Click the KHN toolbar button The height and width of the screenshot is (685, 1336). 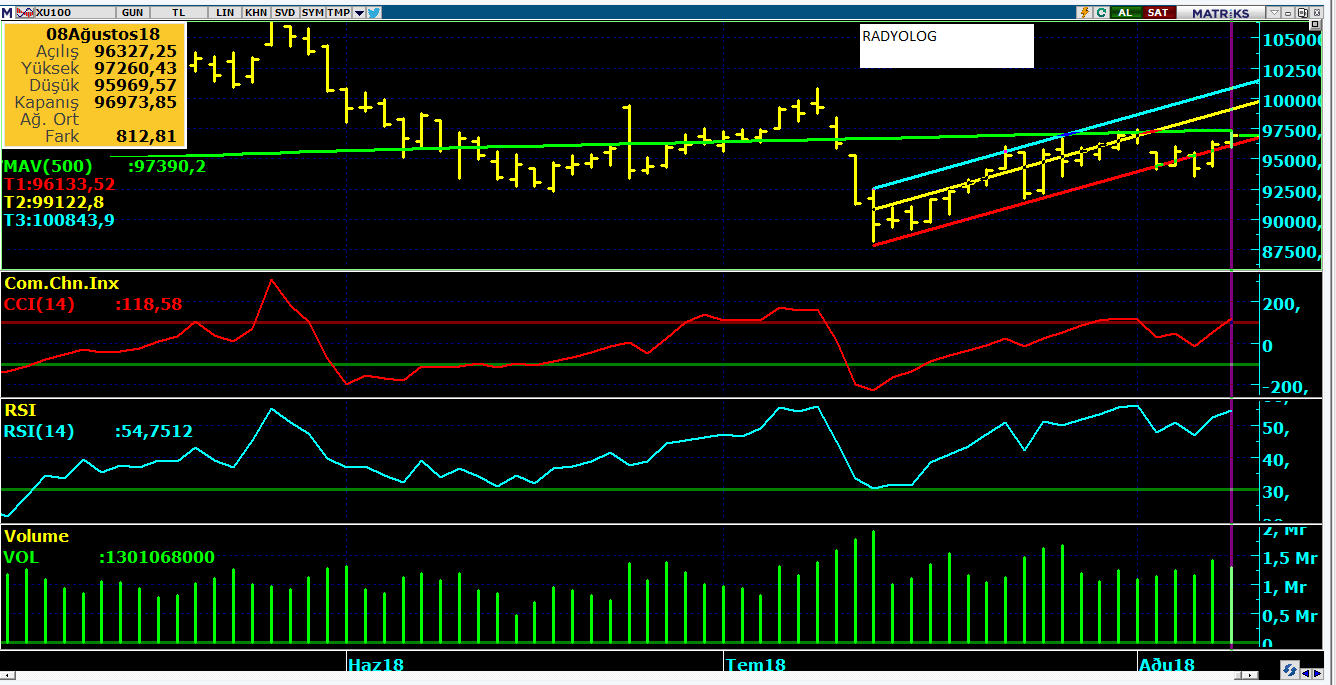[256, 13]
